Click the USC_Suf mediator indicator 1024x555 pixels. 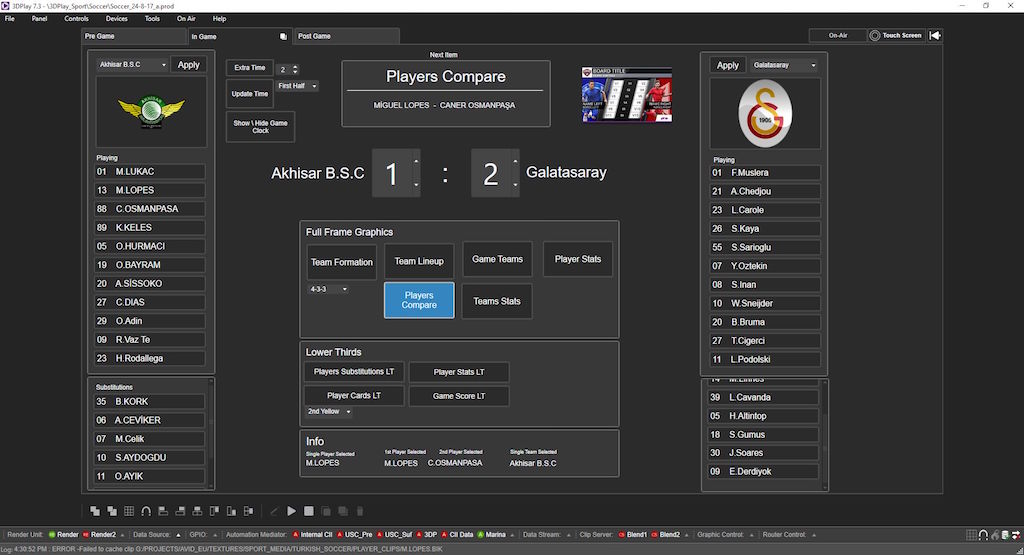coord(394,534)
